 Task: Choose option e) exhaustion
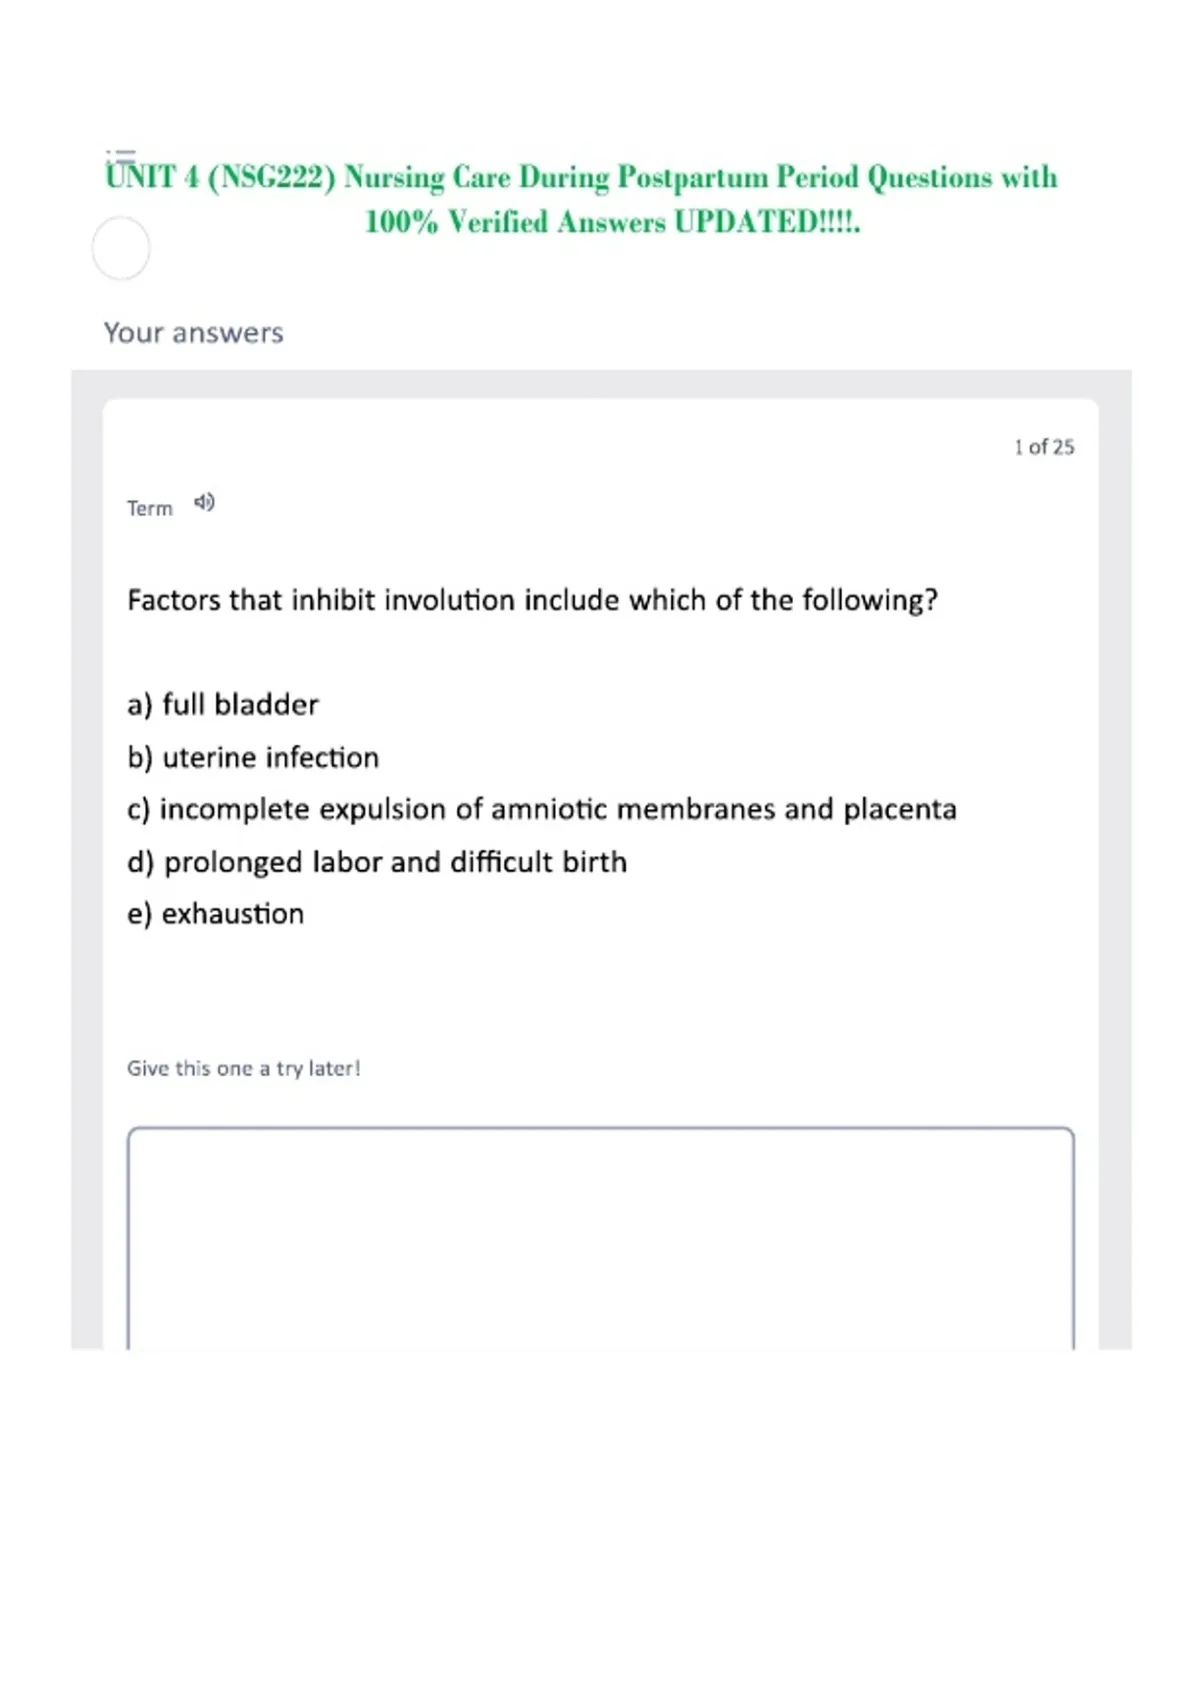216,914
